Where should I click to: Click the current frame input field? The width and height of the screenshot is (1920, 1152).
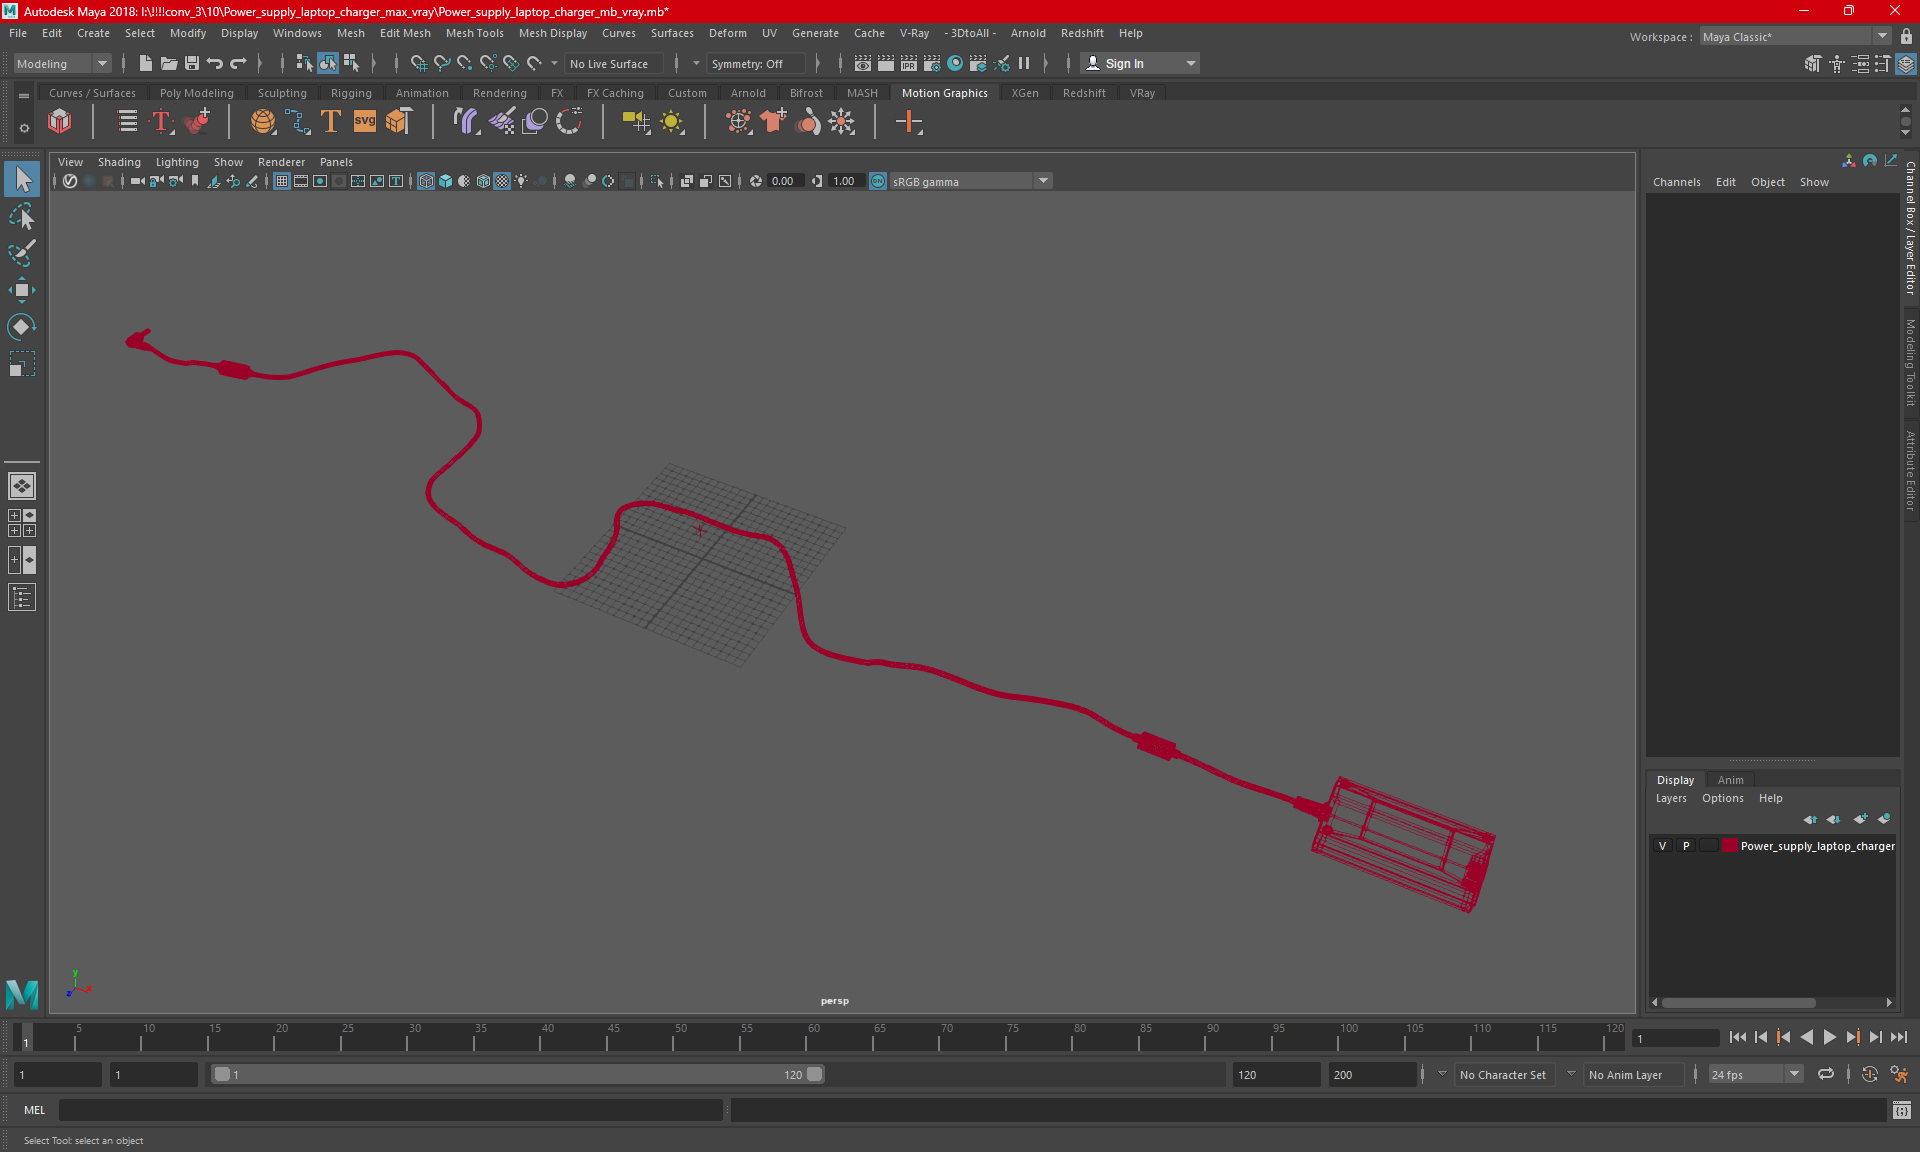click(1675, 1038)
